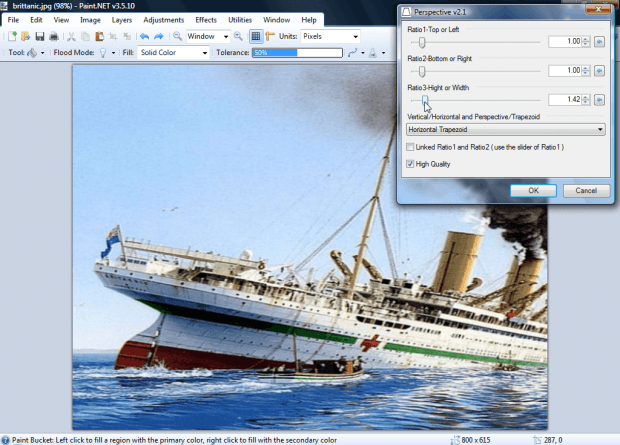Click the Ratio2 value field
The image size is (620, 445).
pos(565,70)
